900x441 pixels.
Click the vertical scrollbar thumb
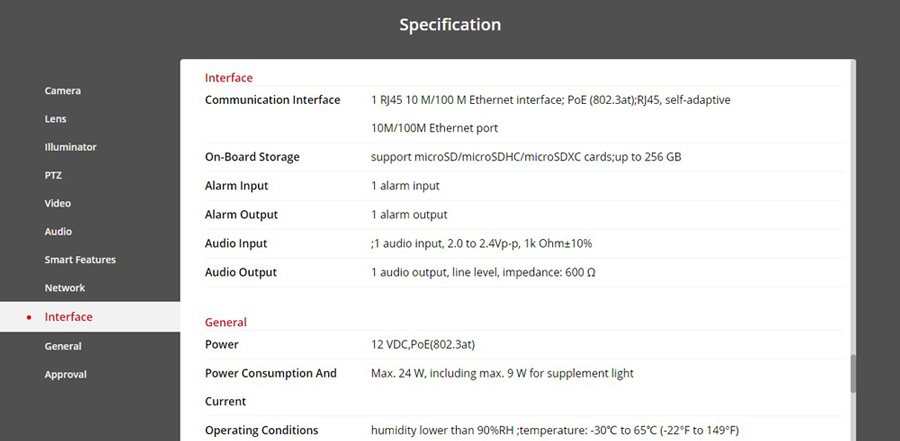853,374
